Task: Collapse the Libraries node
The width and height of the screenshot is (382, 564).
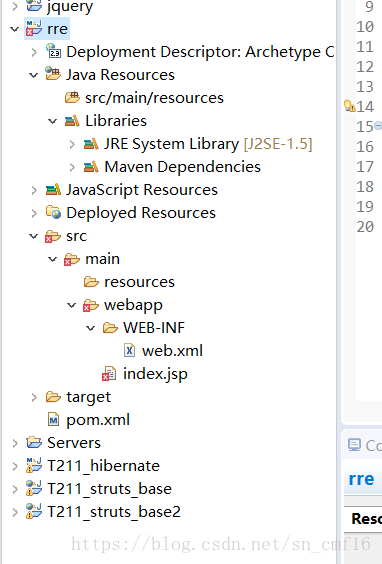Action: tap(53, 121)
